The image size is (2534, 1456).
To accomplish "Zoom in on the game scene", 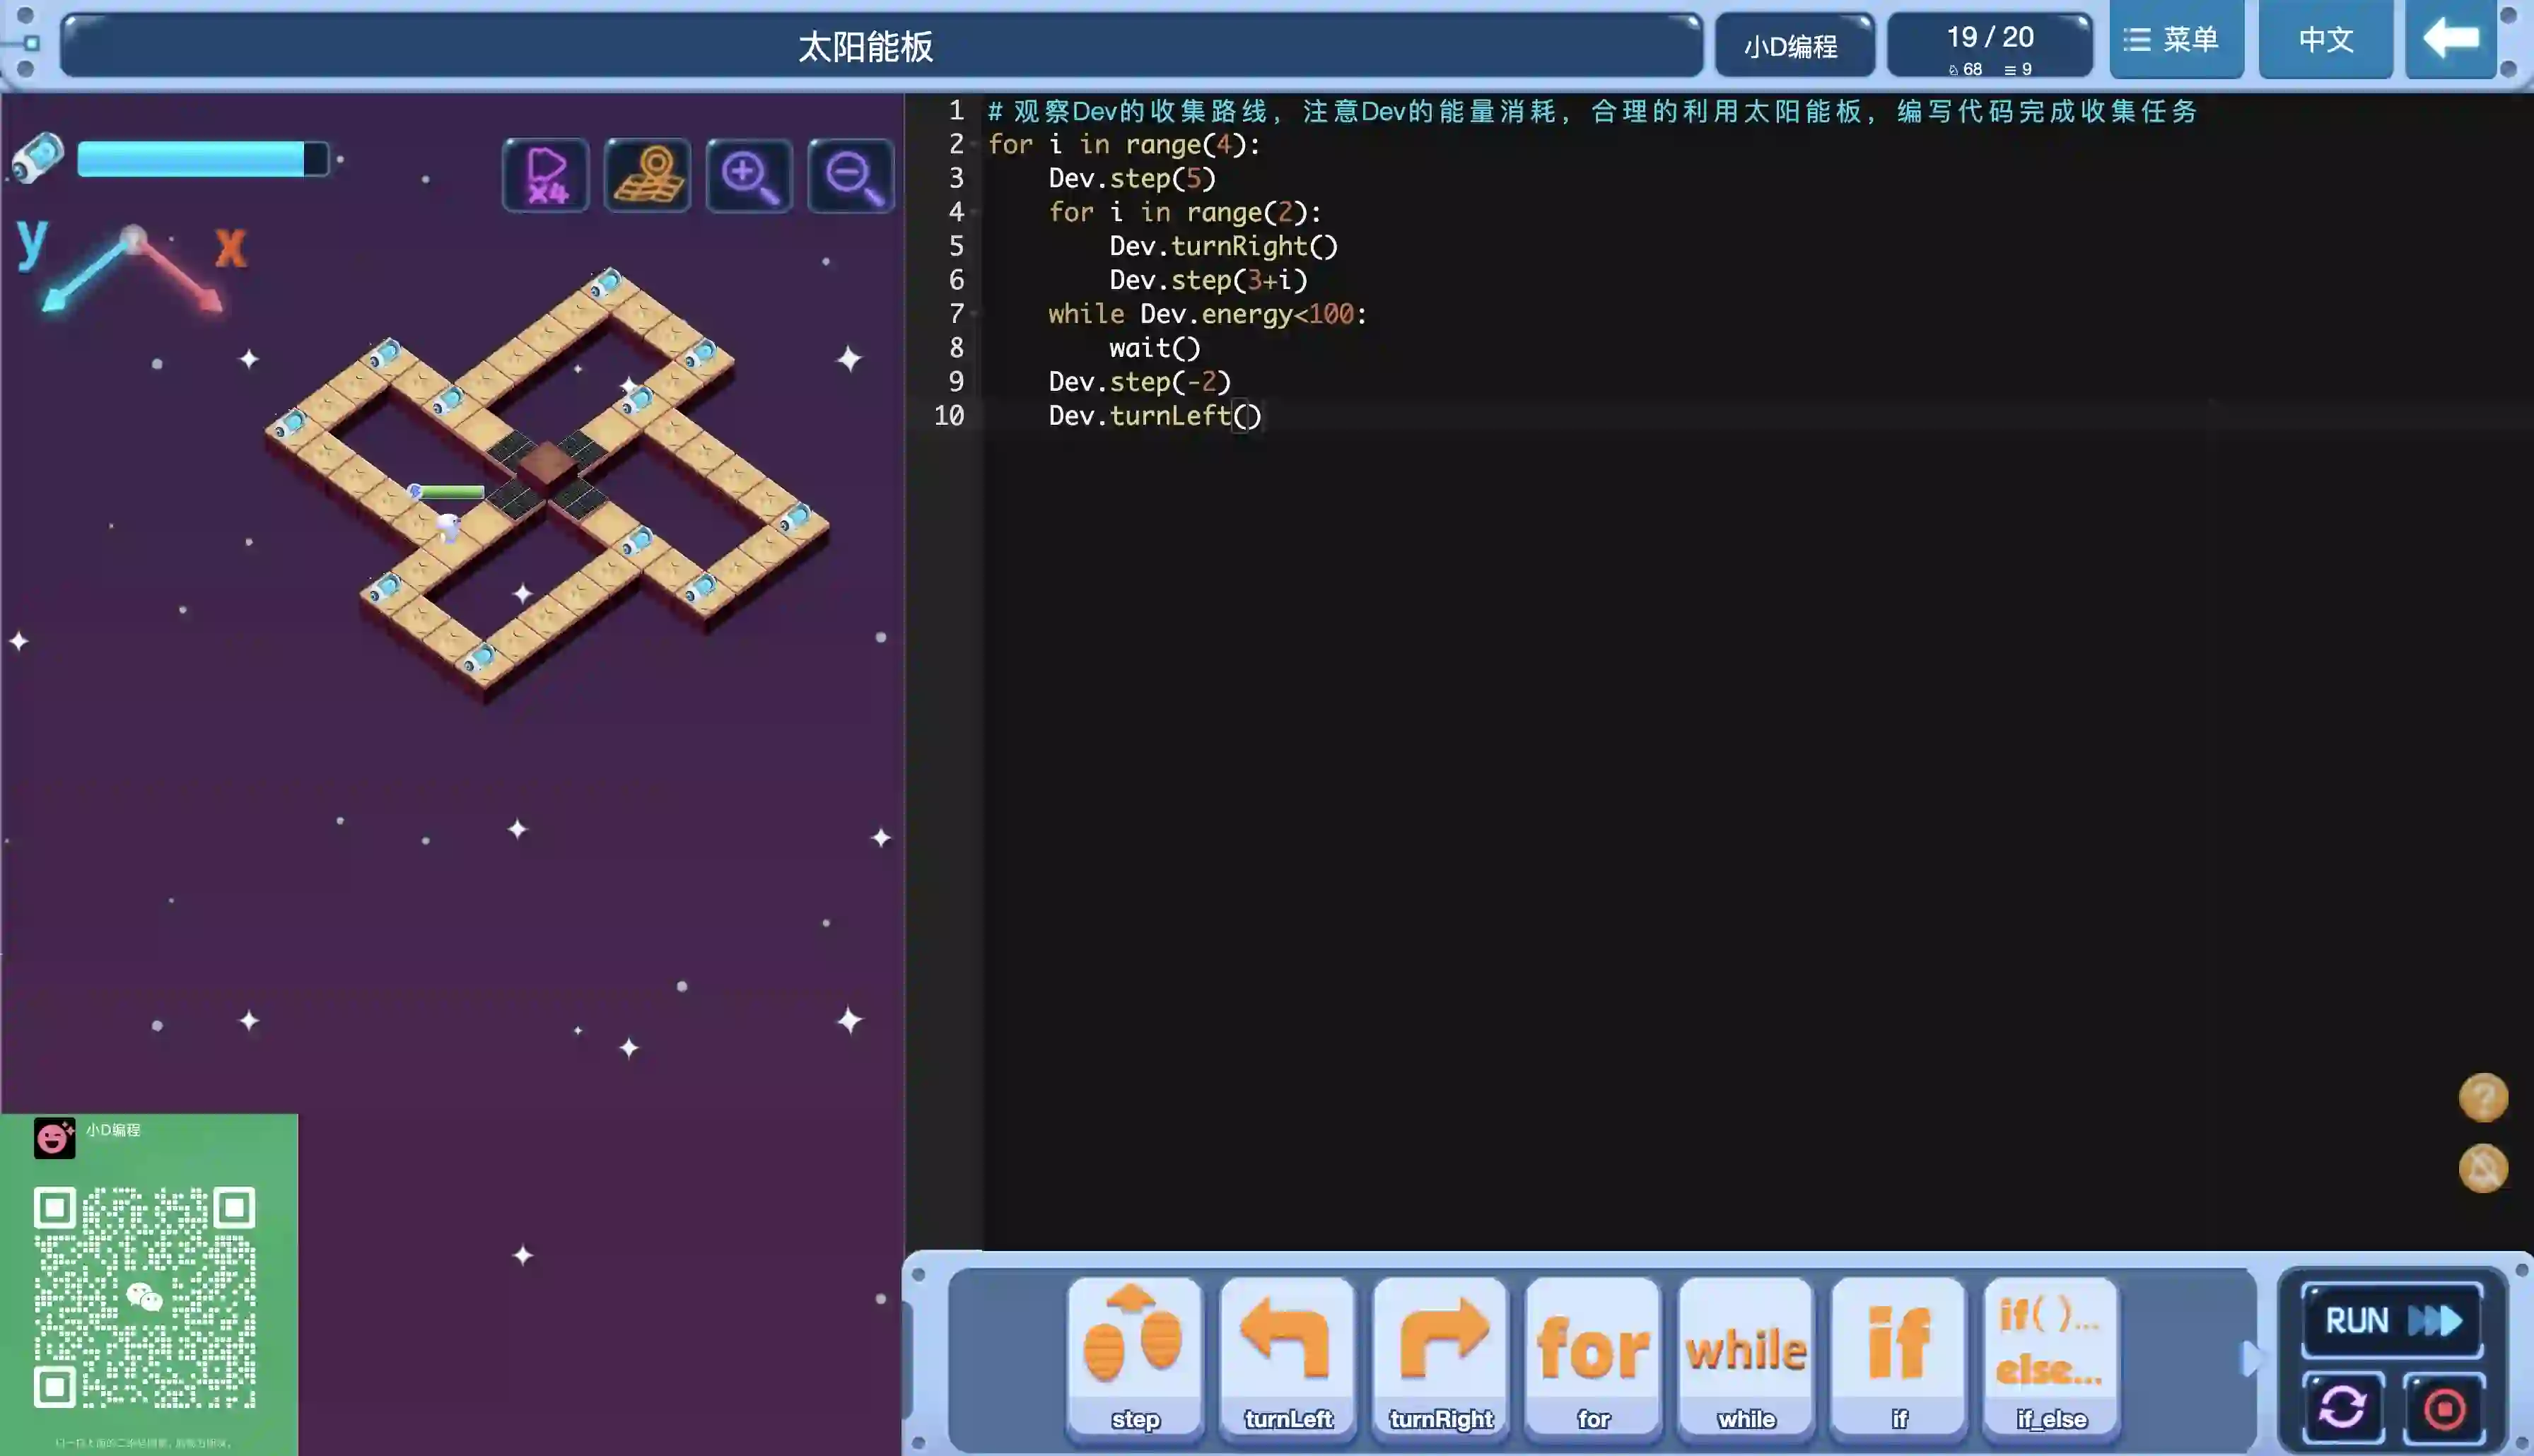I will coord(749,176).
